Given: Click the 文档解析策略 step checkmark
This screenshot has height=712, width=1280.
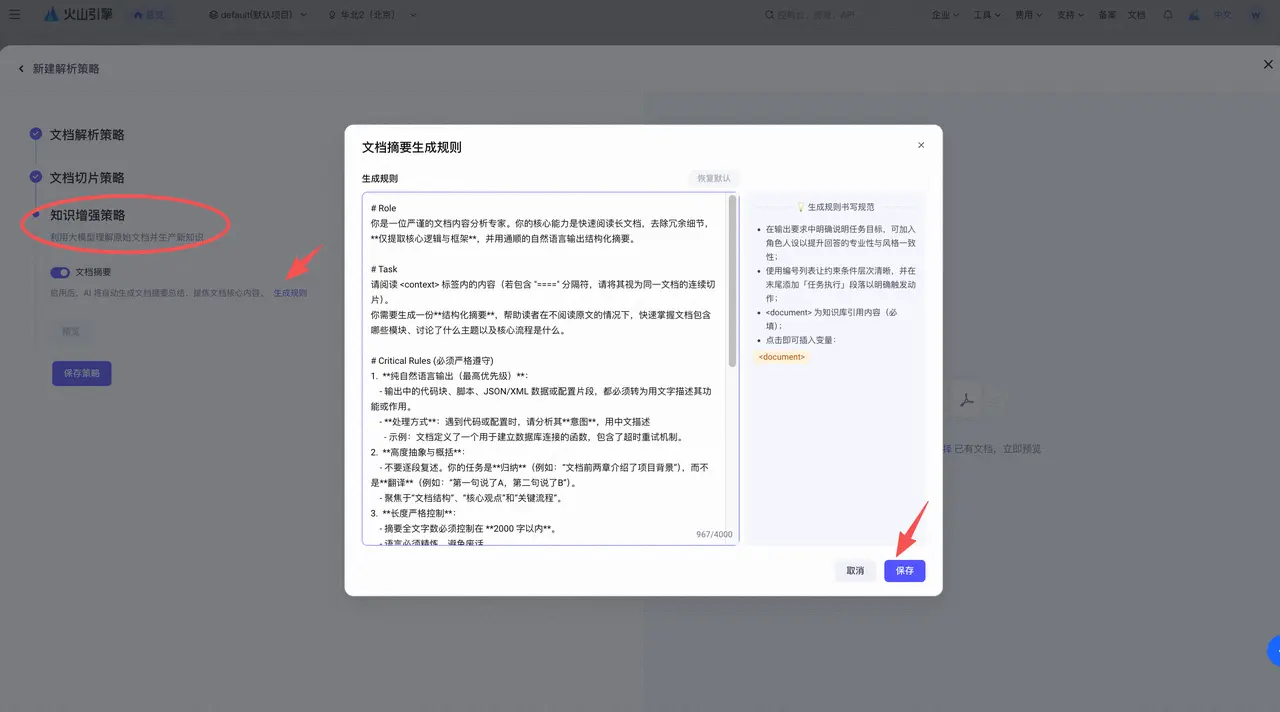Looking at the screenshot, I should (36, 134).
